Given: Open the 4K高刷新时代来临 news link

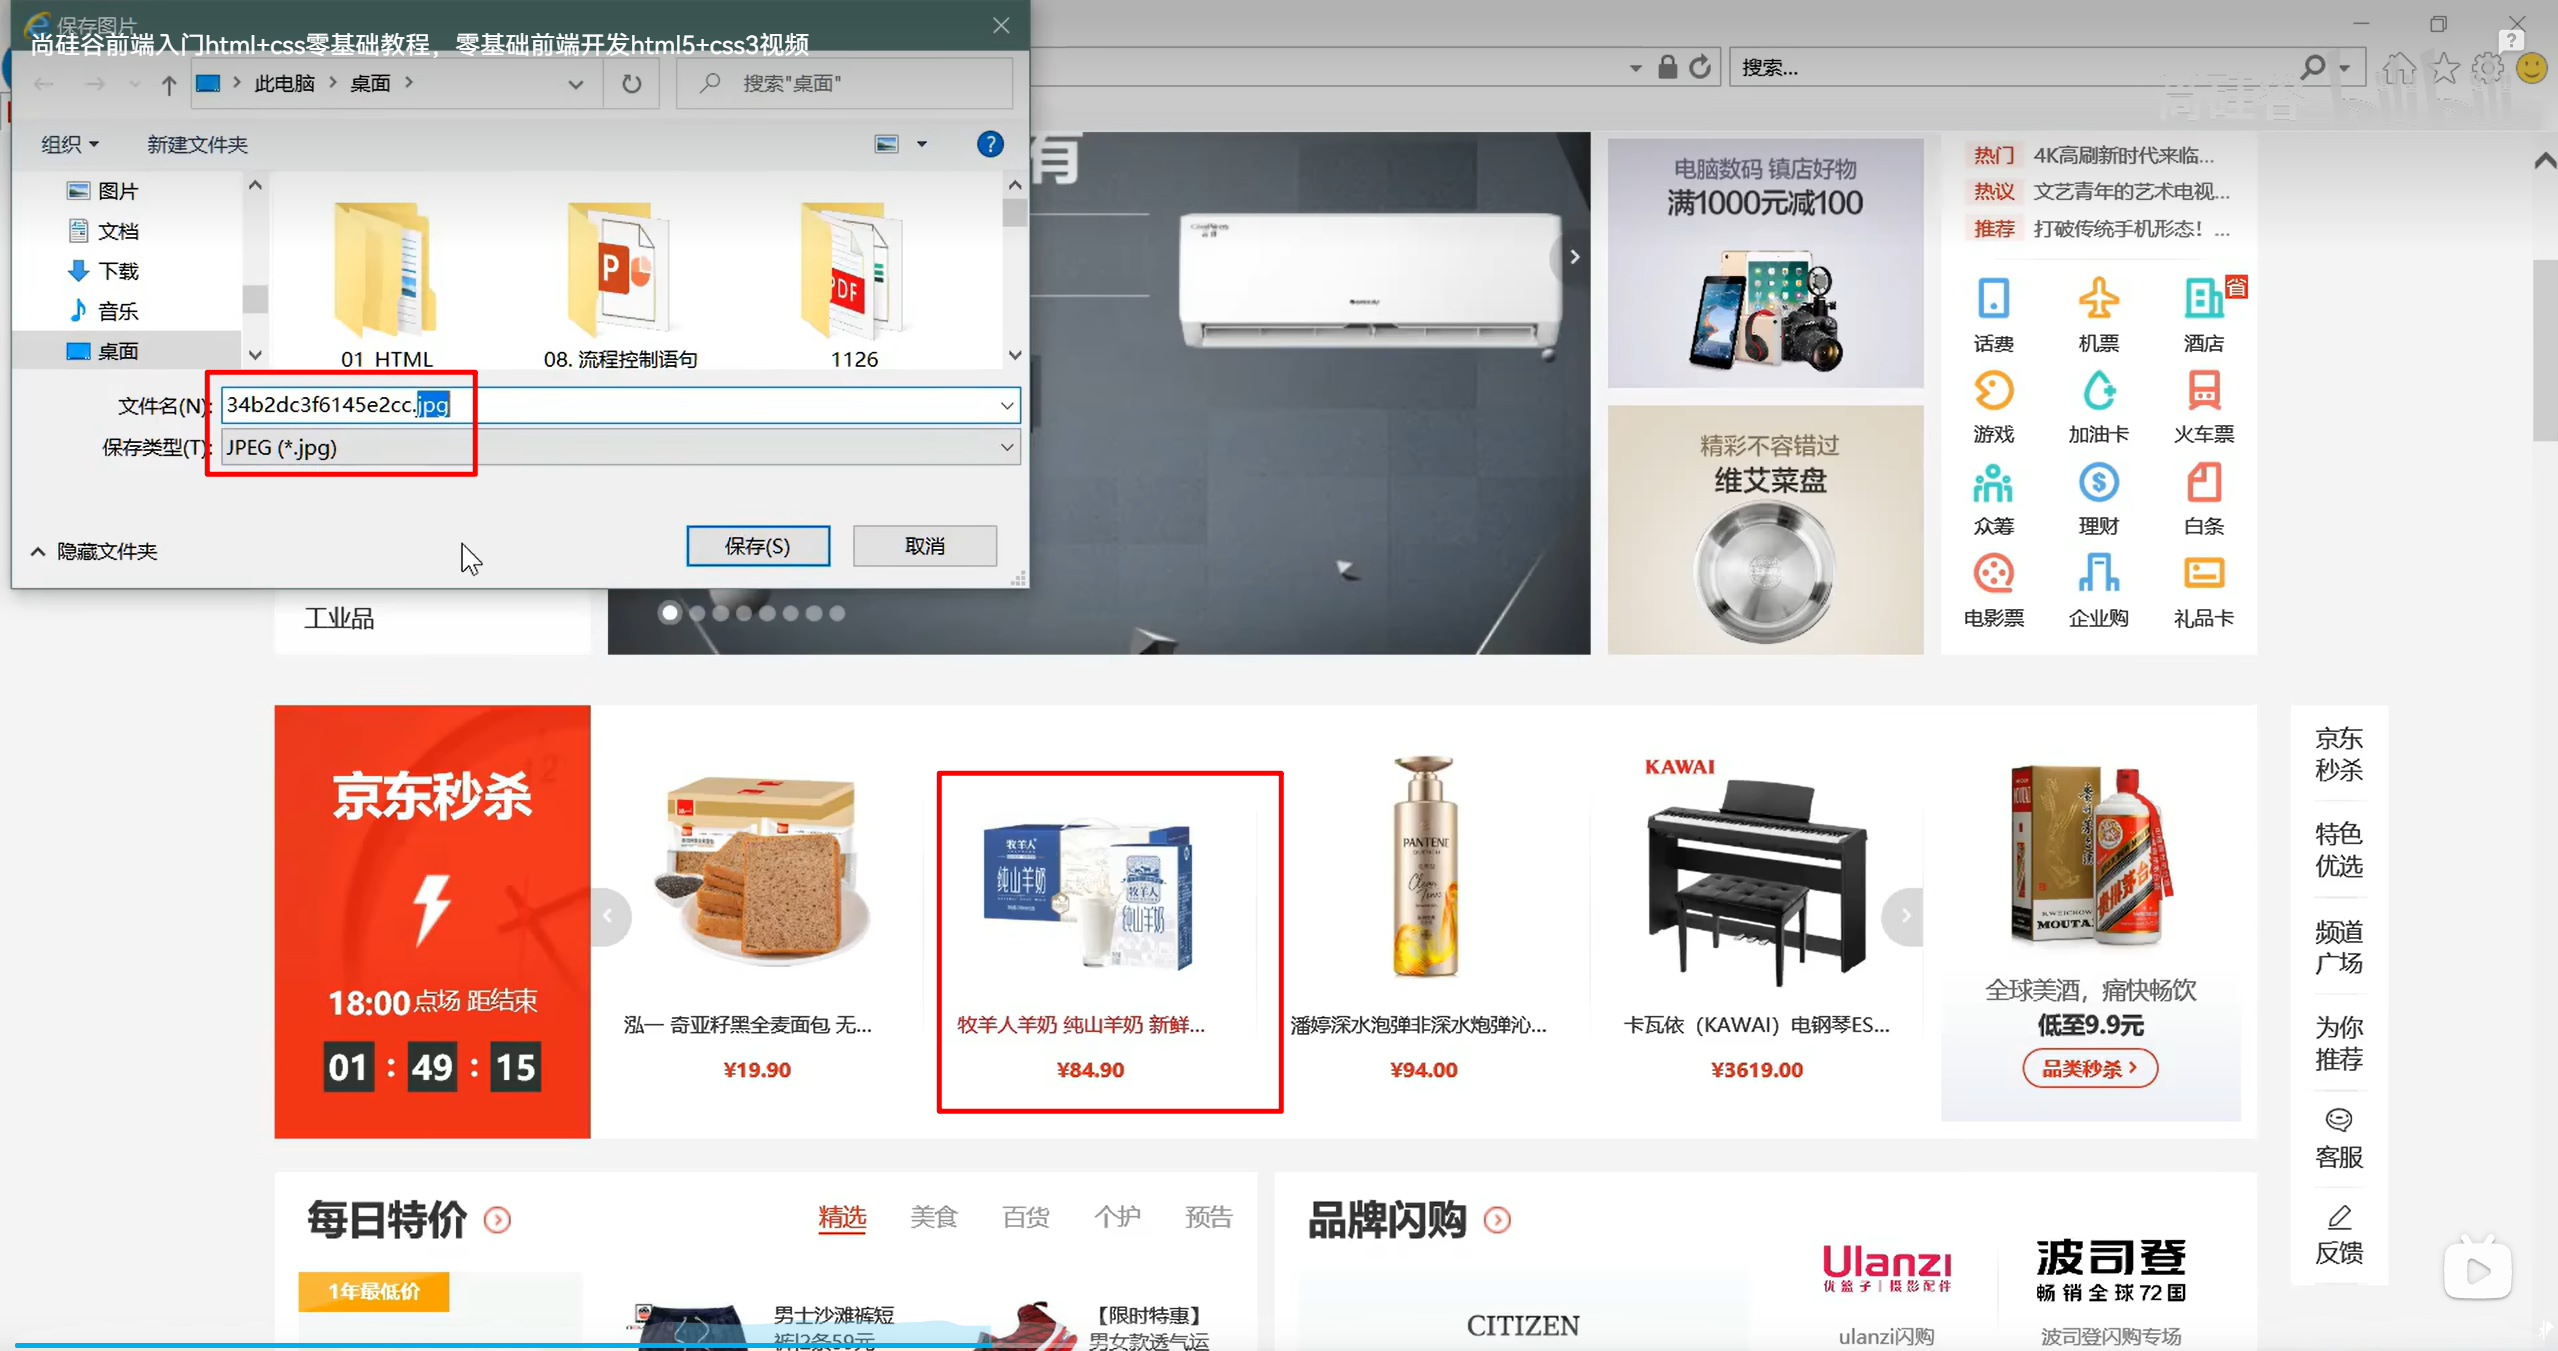Looking at the screenshot, I should point(2123,155).
